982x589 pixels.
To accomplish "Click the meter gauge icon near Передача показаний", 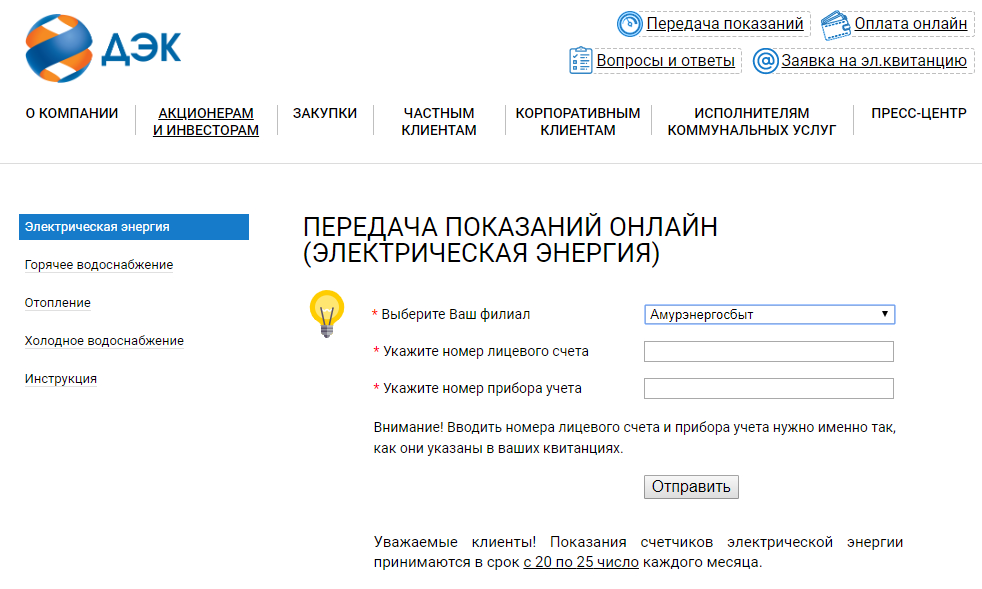I will (x=629, y=24).
